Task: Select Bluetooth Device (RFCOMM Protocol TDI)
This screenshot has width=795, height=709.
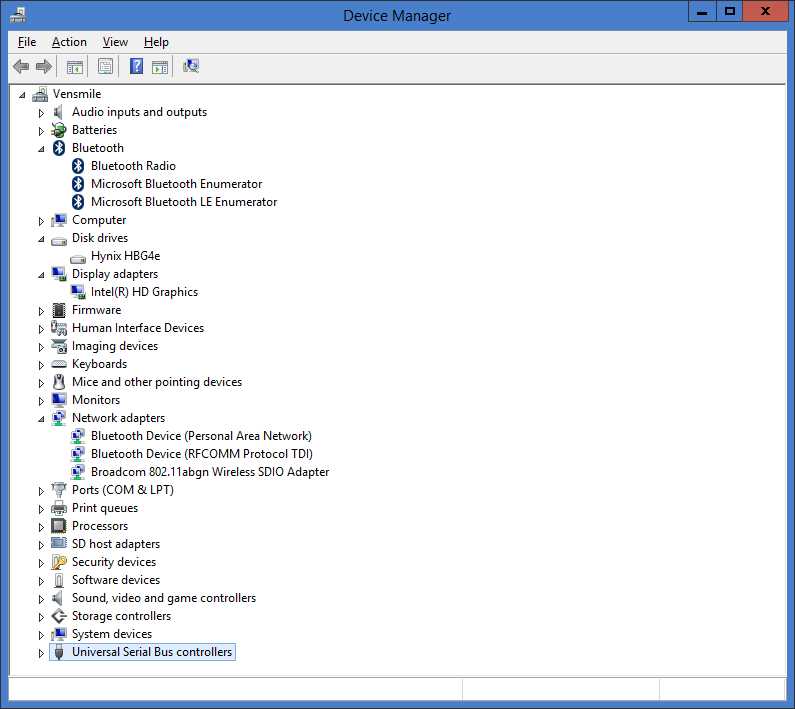Action: click(202, 454)
